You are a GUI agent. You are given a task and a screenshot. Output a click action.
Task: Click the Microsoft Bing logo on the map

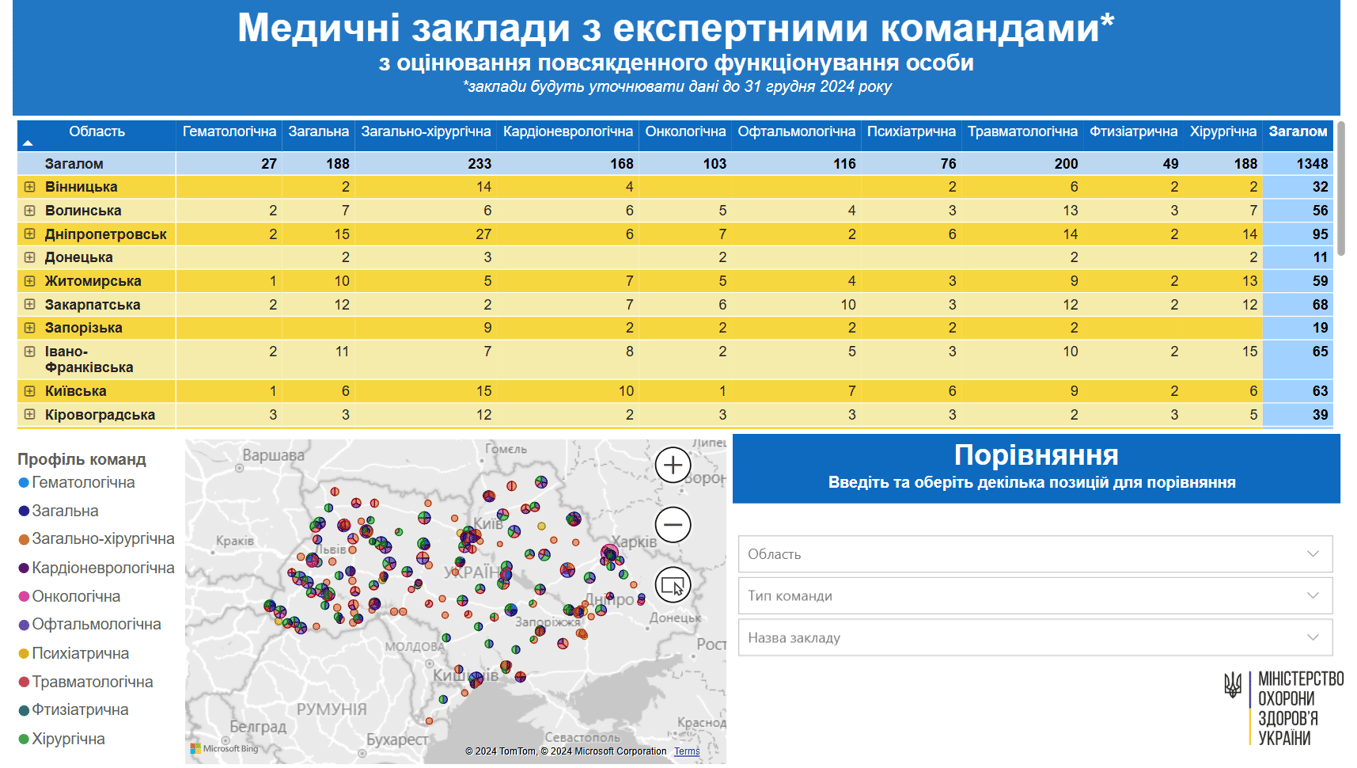click(x=215, y=751)
